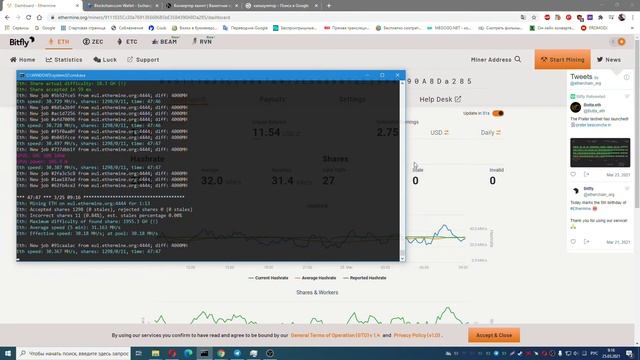Click the Bitfly logo
Image resolution: width=640 pixels, height=360 pixels.
pos(22,42)
